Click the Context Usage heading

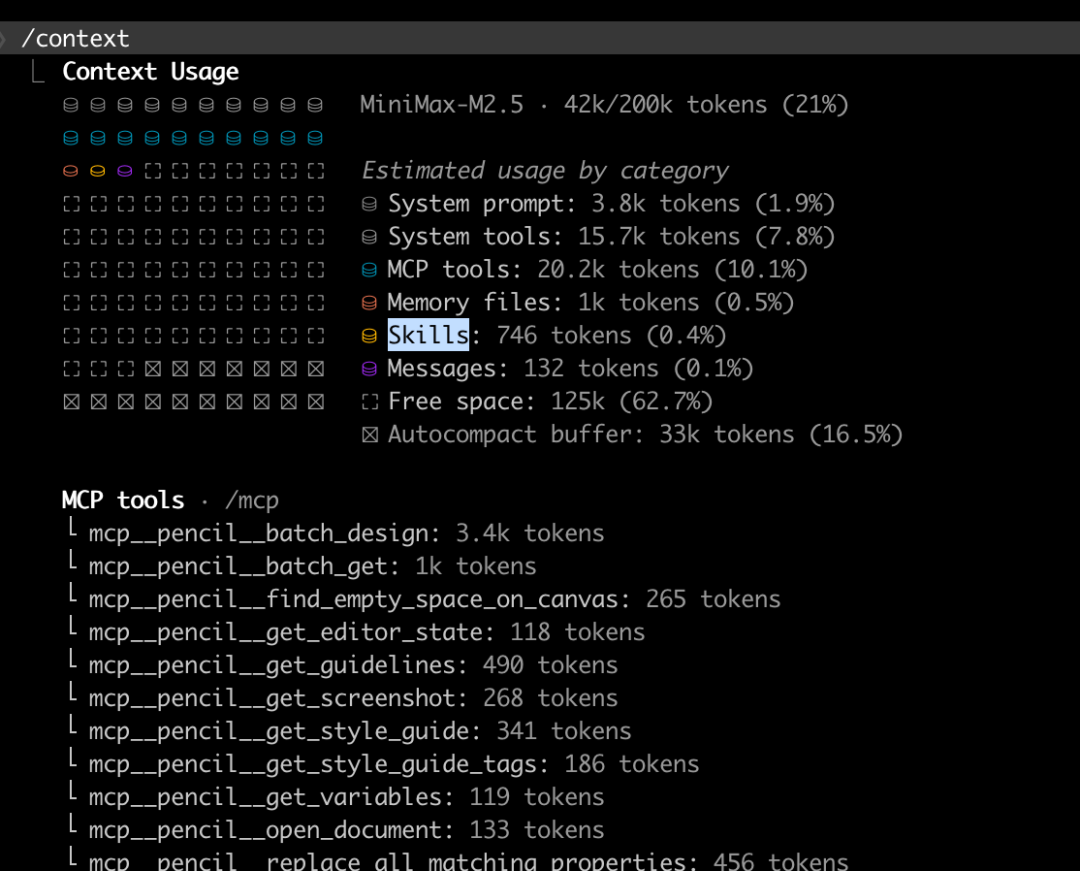[150, 72]
